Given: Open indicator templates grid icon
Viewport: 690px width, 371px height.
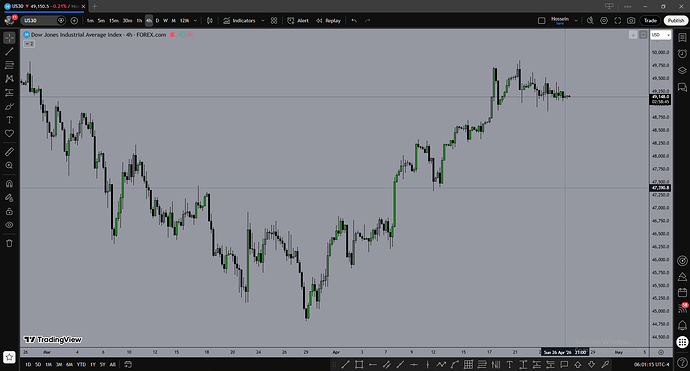Looking at the screenshot, I should point(274,21).
